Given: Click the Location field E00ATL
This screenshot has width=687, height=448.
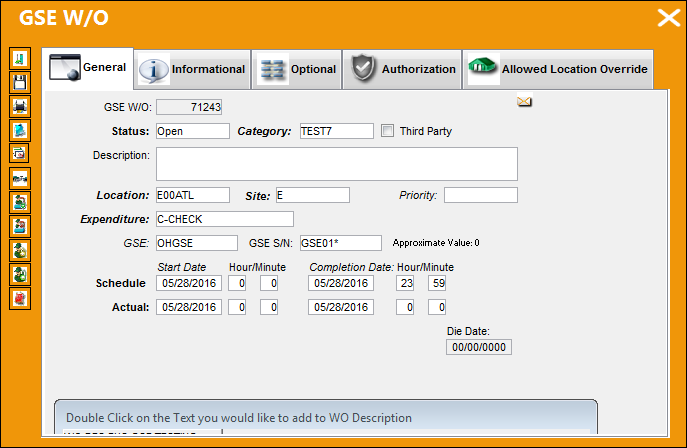Looking at the screenshot, I should coord(193,195).
